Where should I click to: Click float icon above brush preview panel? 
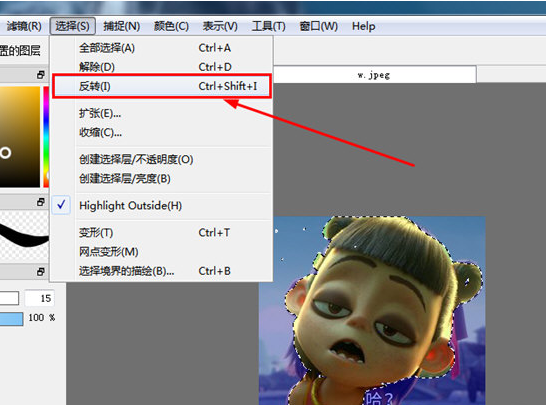(41, 202)
